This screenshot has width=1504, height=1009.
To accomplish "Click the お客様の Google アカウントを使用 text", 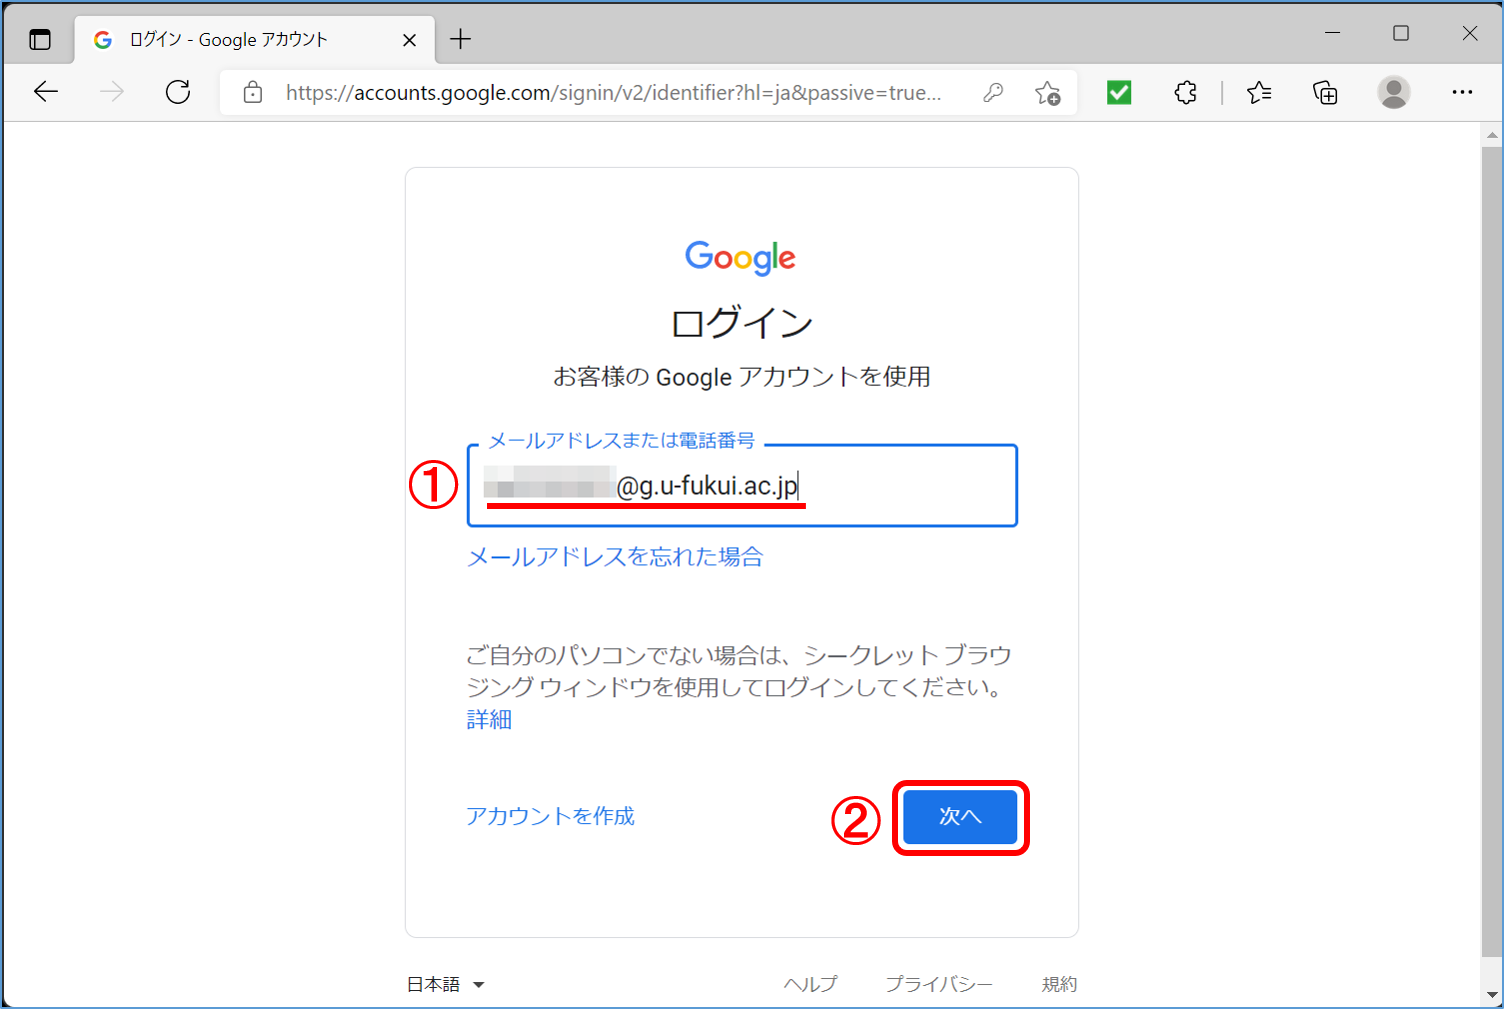I will point(742,377).
